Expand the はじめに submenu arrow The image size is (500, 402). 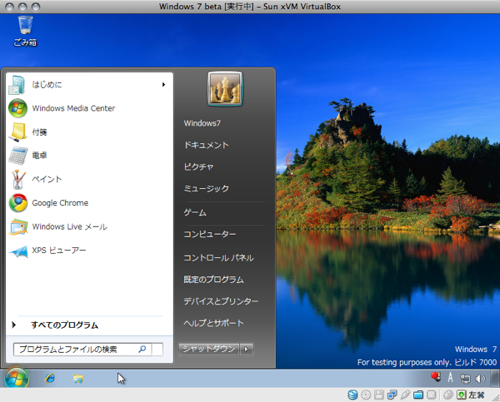point(163,85)
